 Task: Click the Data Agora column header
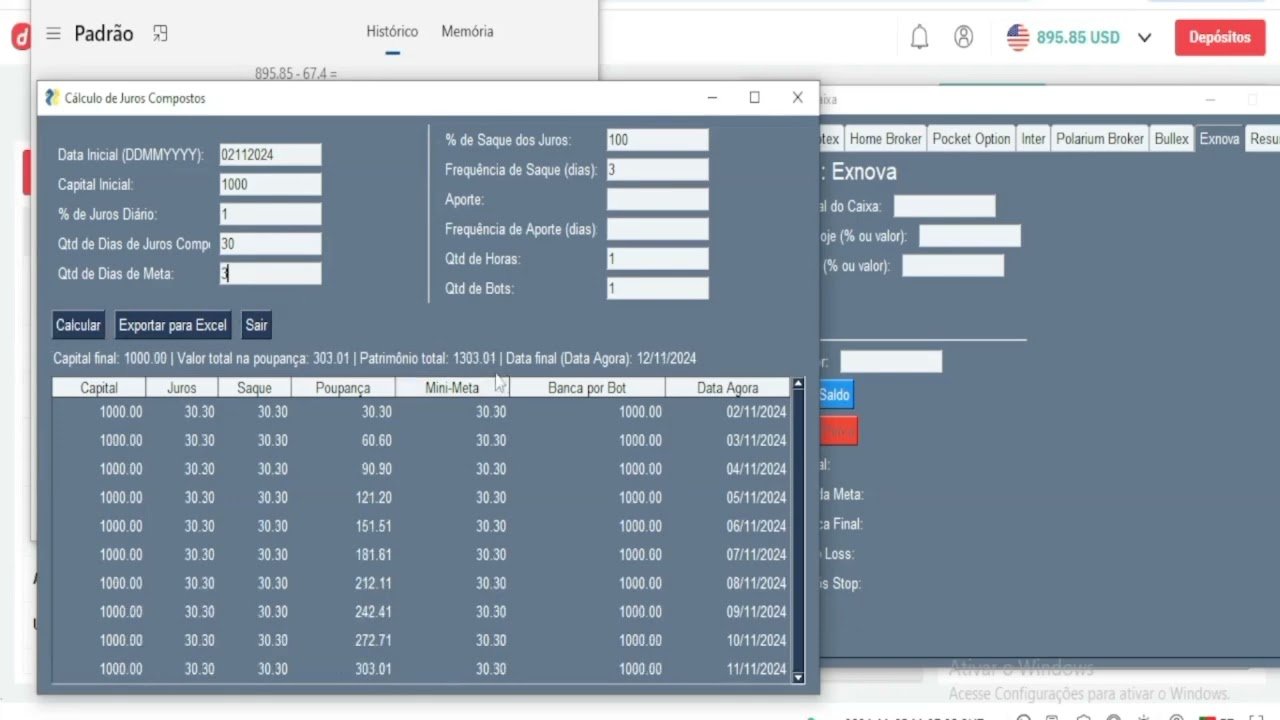click(x=728, y=388)
